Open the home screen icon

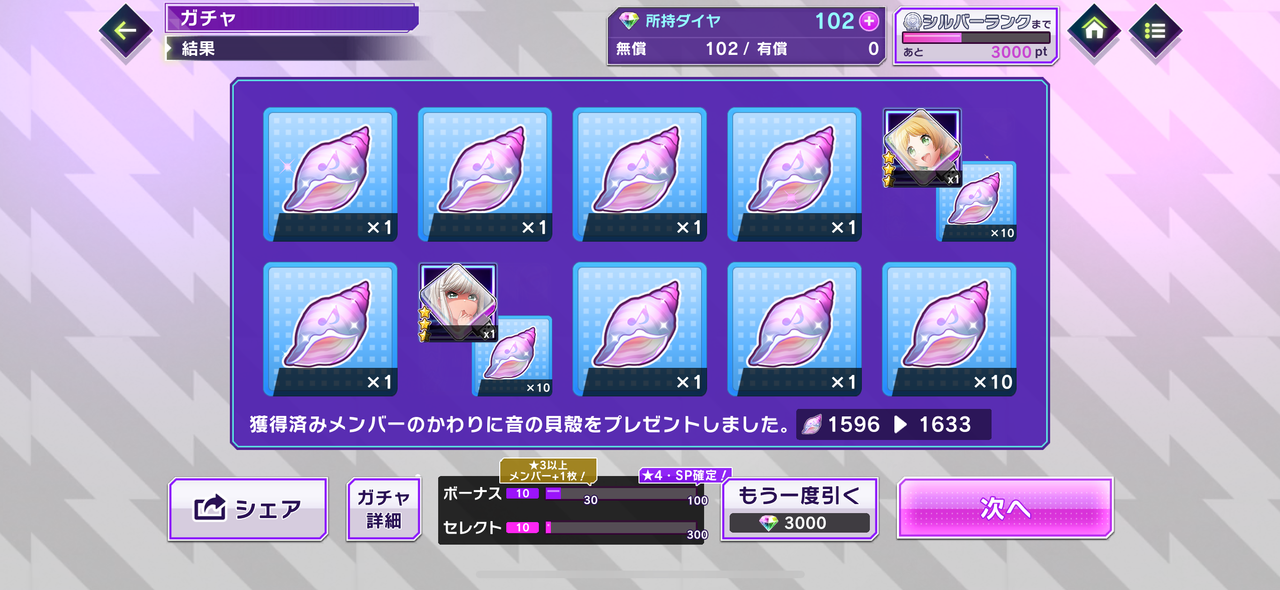point(1094,30)
